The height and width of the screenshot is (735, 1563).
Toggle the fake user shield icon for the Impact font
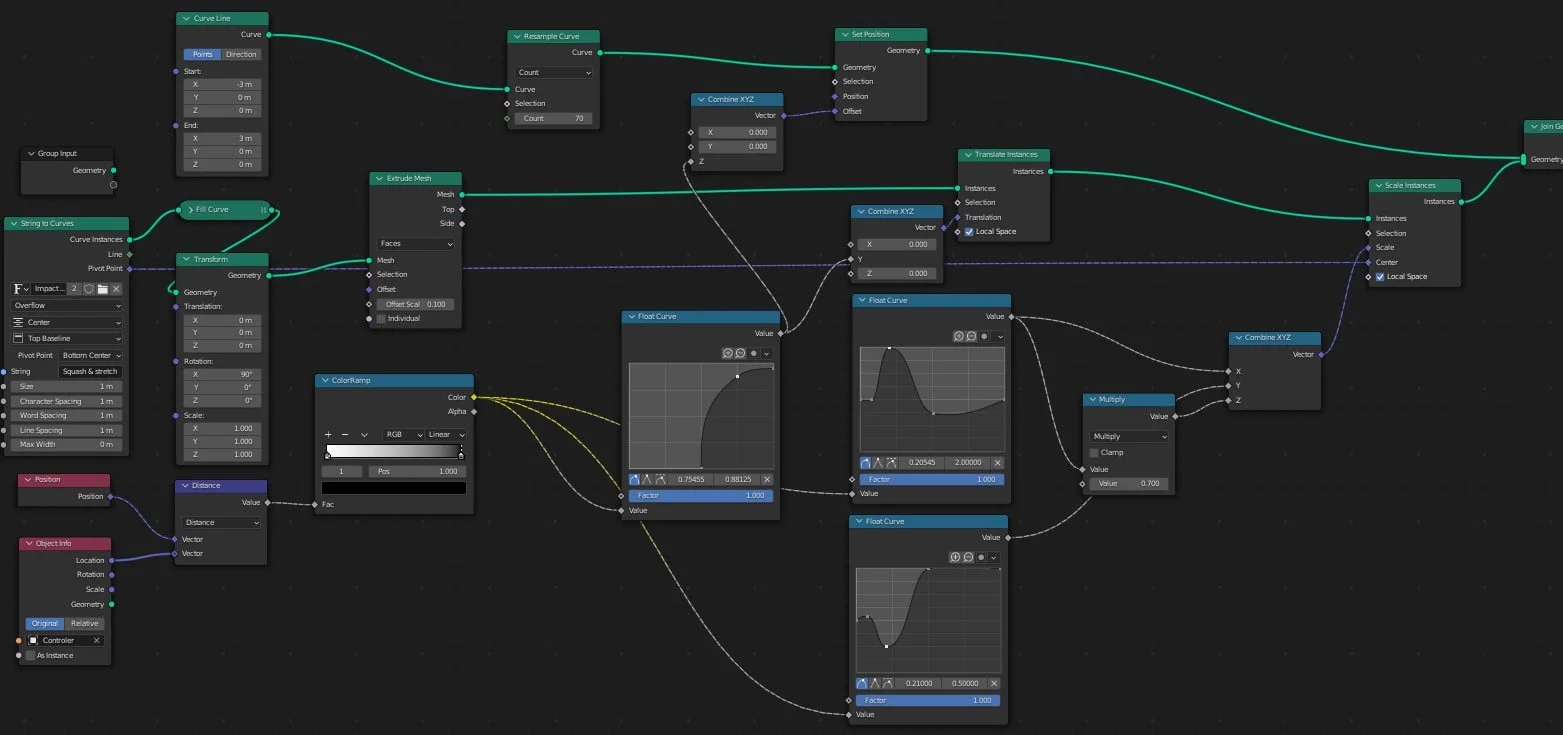coord(89,289)
